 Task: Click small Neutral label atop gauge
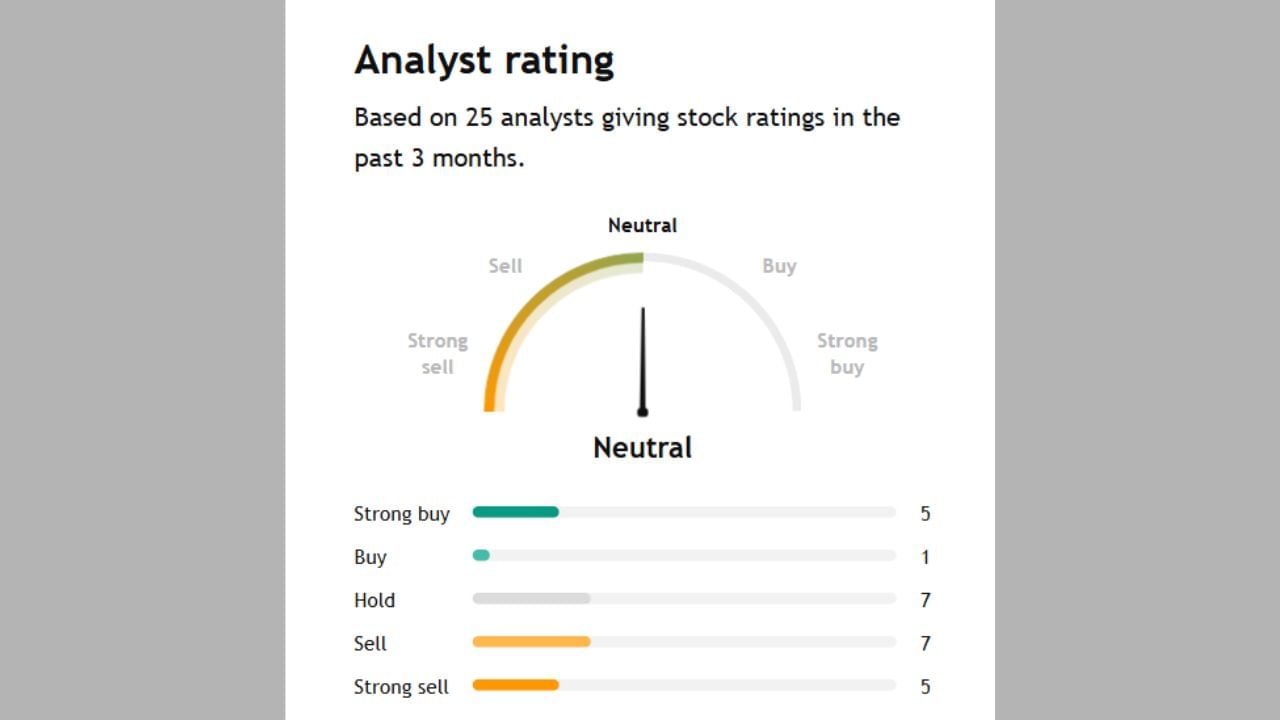click(642, 225)
